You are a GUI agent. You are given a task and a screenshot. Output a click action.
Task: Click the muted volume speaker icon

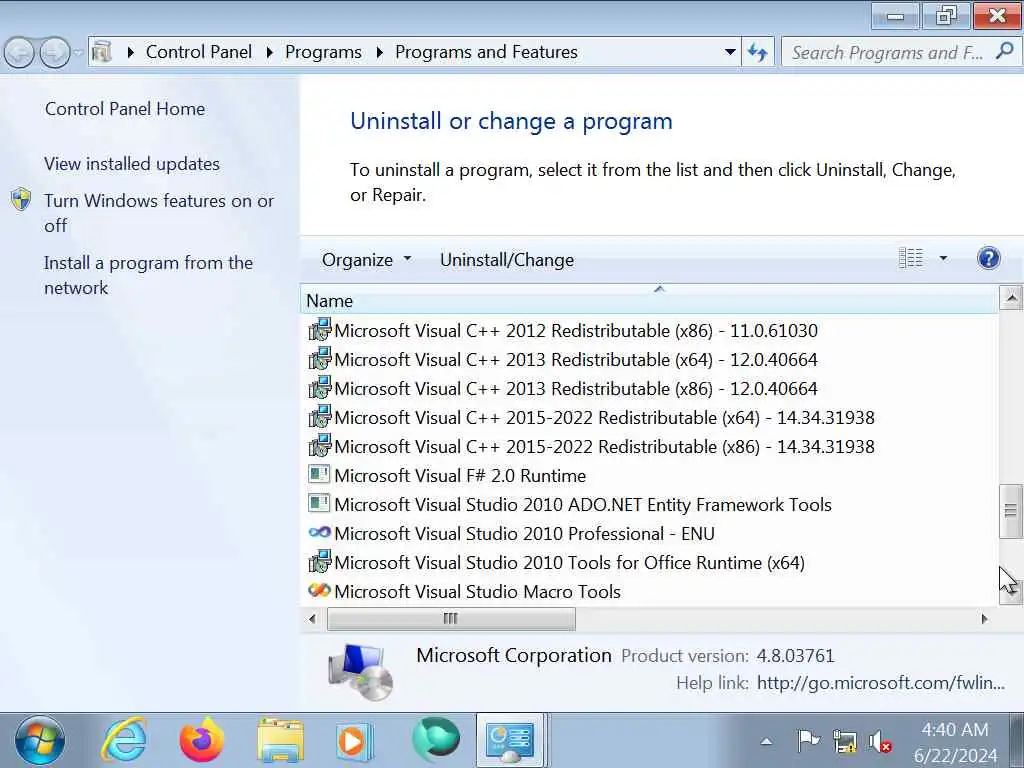tap(880, 742)
